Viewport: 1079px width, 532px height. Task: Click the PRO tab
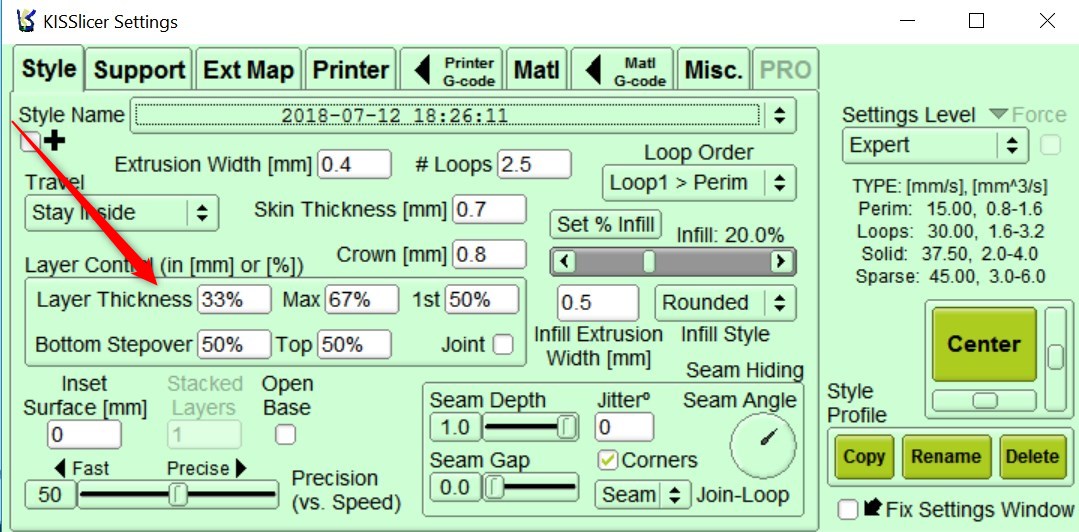click(x=785, y=70)
